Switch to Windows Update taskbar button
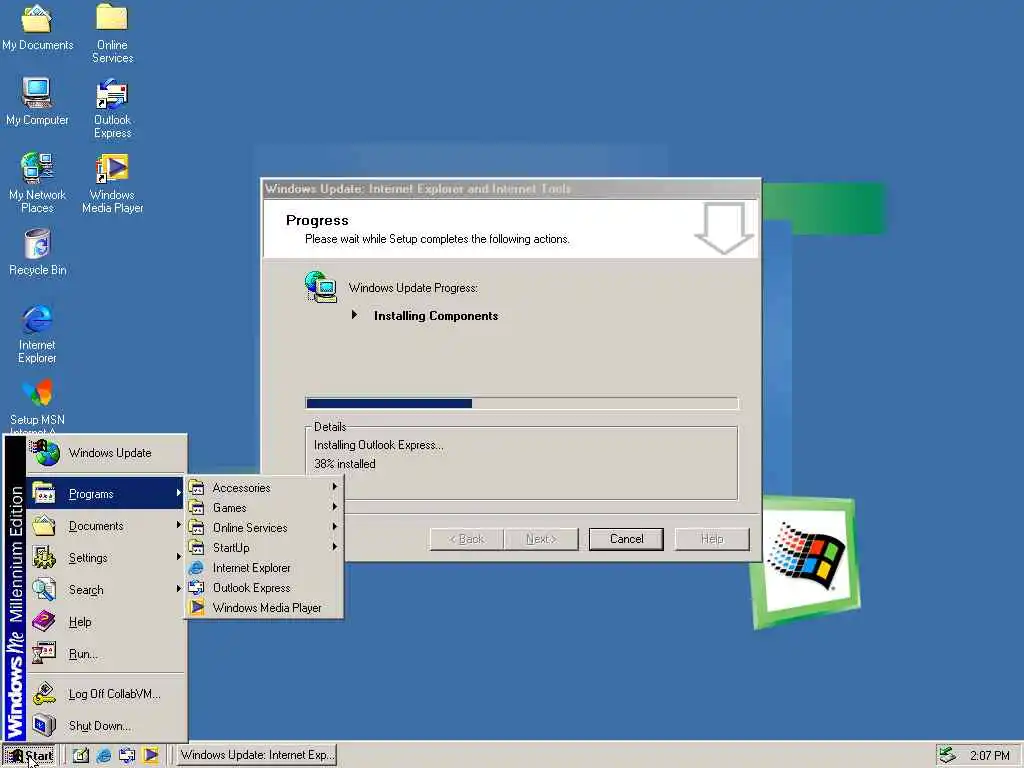 256,755
